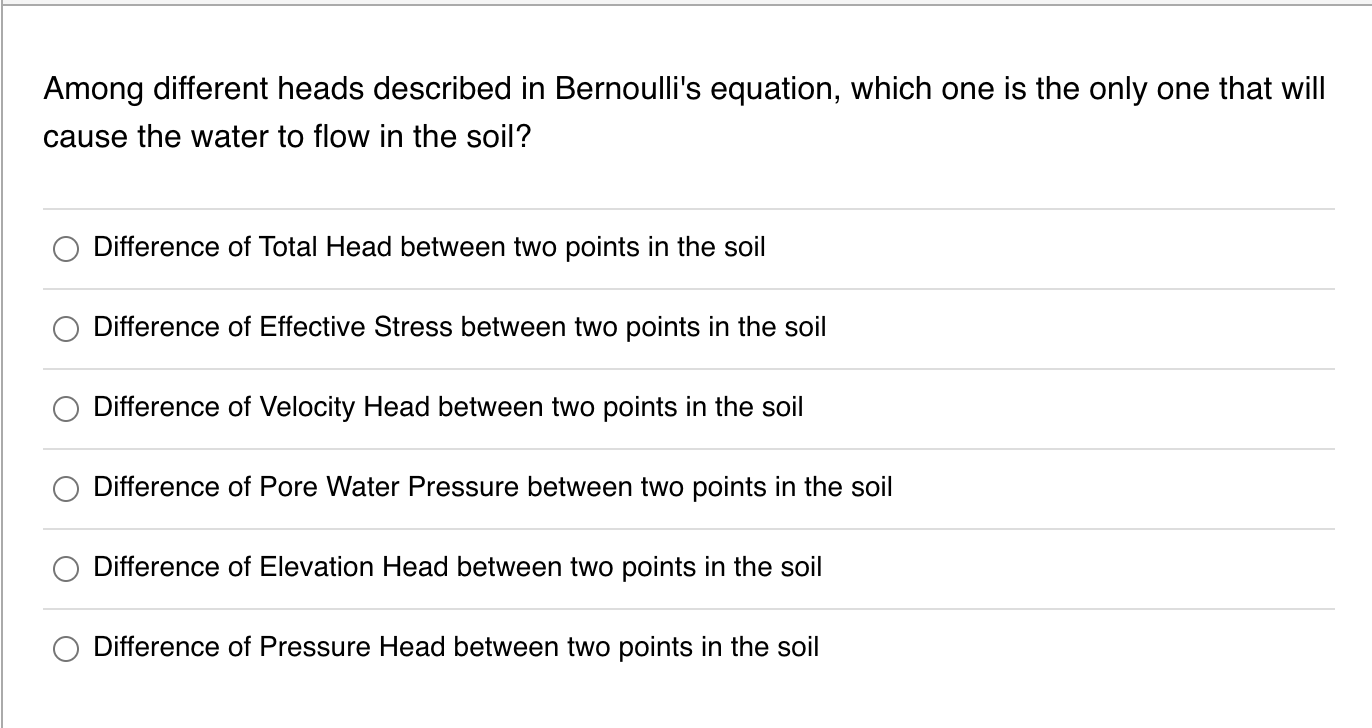Click the Velocity Head answer text
Viewport: 1372px width, 728px height.
(x=447, y=408)
